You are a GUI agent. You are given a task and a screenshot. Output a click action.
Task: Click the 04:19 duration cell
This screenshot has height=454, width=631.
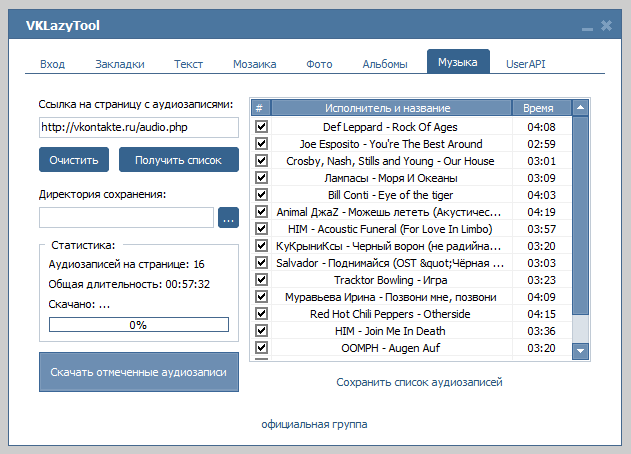coord(541,212)
